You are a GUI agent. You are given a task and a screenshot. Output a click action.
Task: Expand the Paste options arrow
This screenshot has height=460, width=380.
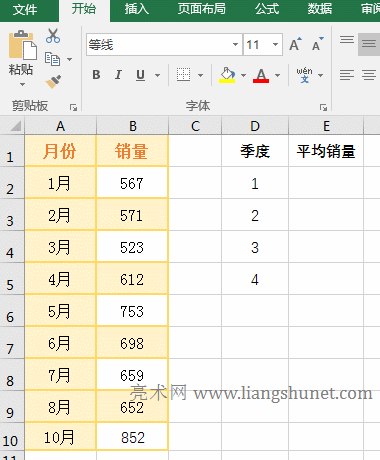(22, 84)
